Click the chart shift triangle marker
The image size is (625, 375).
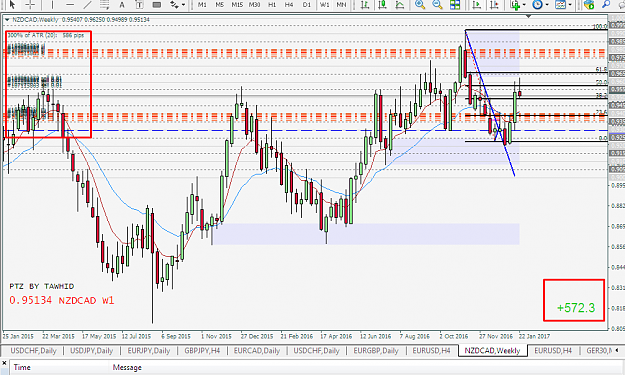point(529,17)
